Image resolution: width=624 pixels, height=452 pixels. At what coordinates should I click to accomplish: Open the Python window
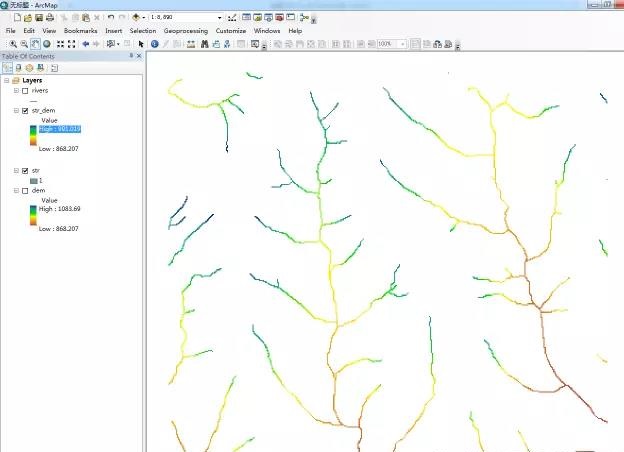click(x=291, y=18)
